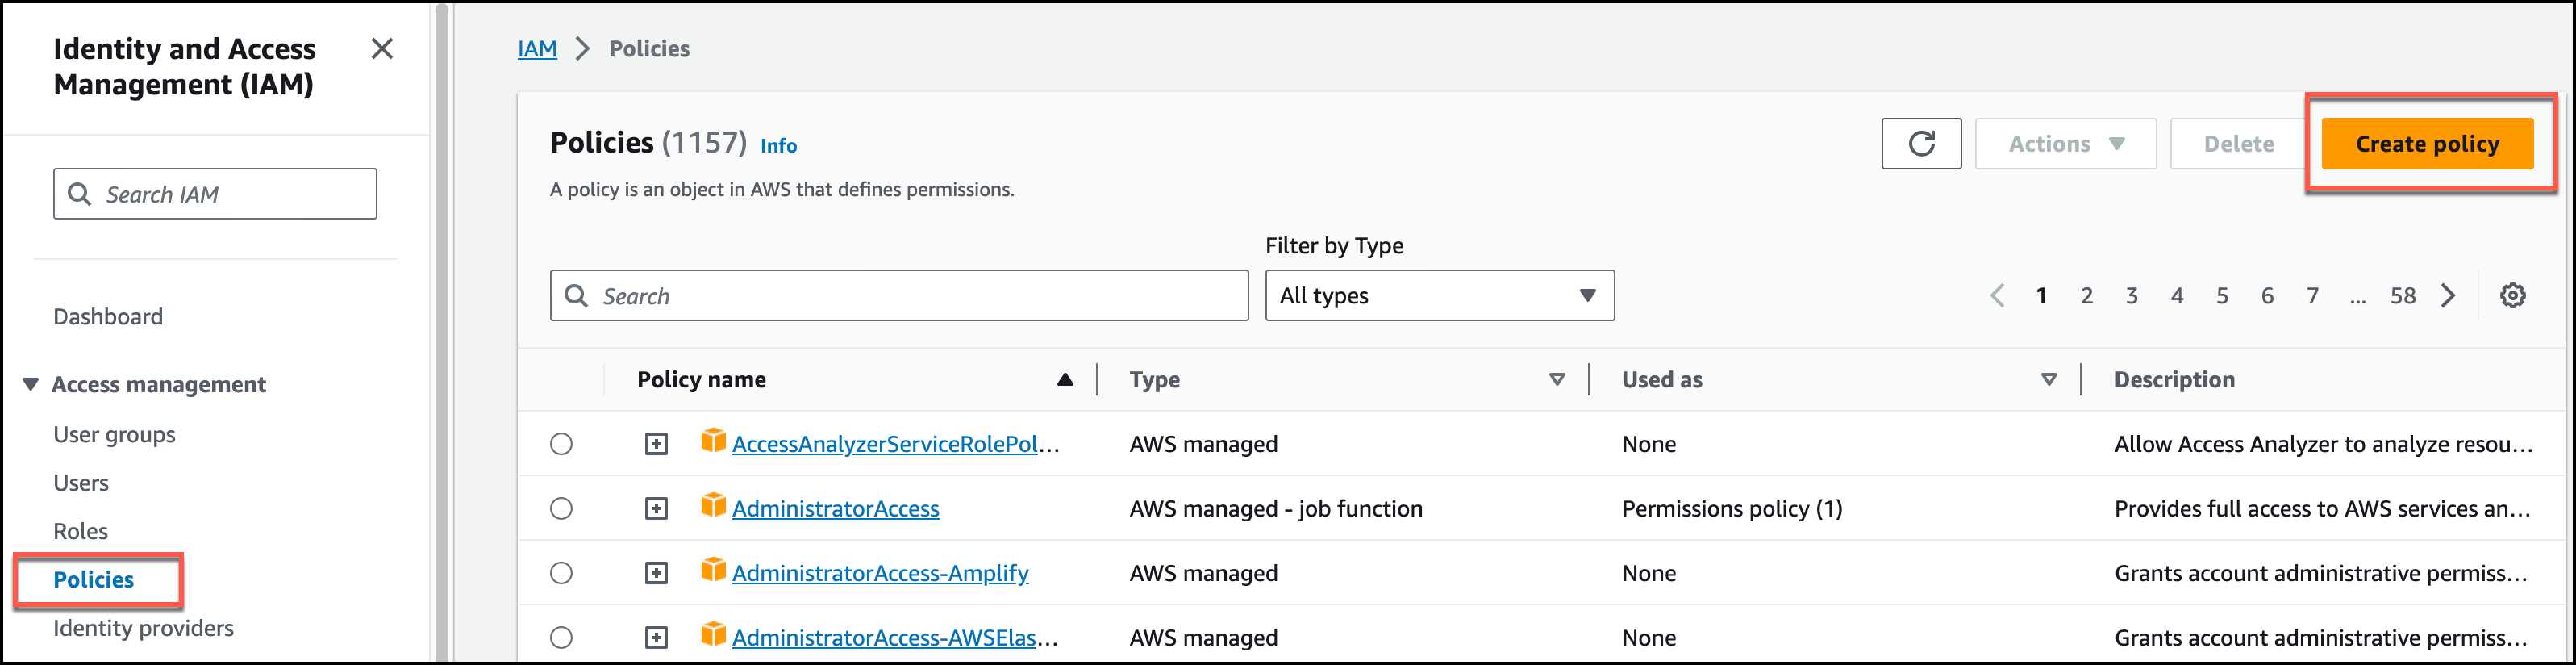Click the previous page arrow
2576x665 pixels.
pos(1997,296)
